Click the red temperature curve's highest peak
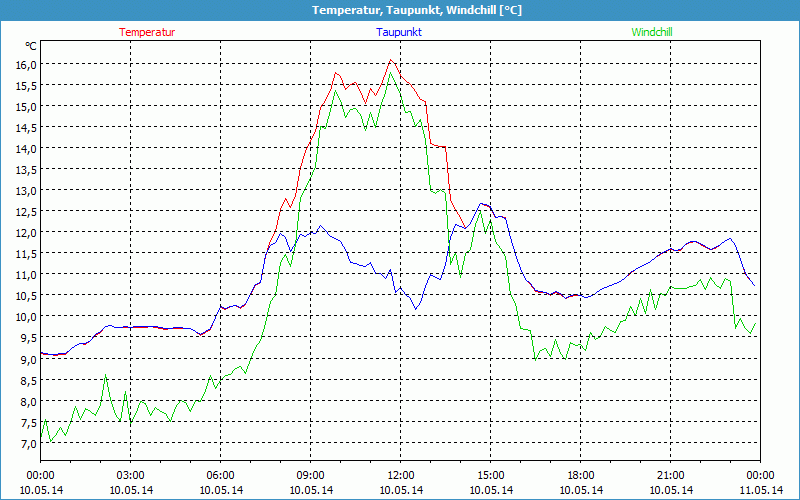The width and height of the screenshot is (800, 500). [x=392, y=60]
